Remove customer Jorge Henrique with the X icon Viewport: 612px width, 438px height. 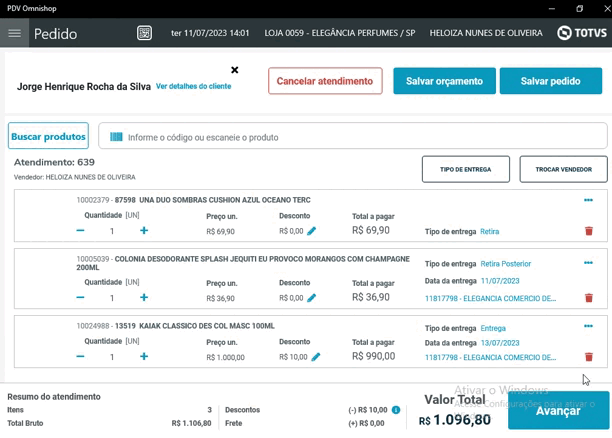tap(235, 70)
